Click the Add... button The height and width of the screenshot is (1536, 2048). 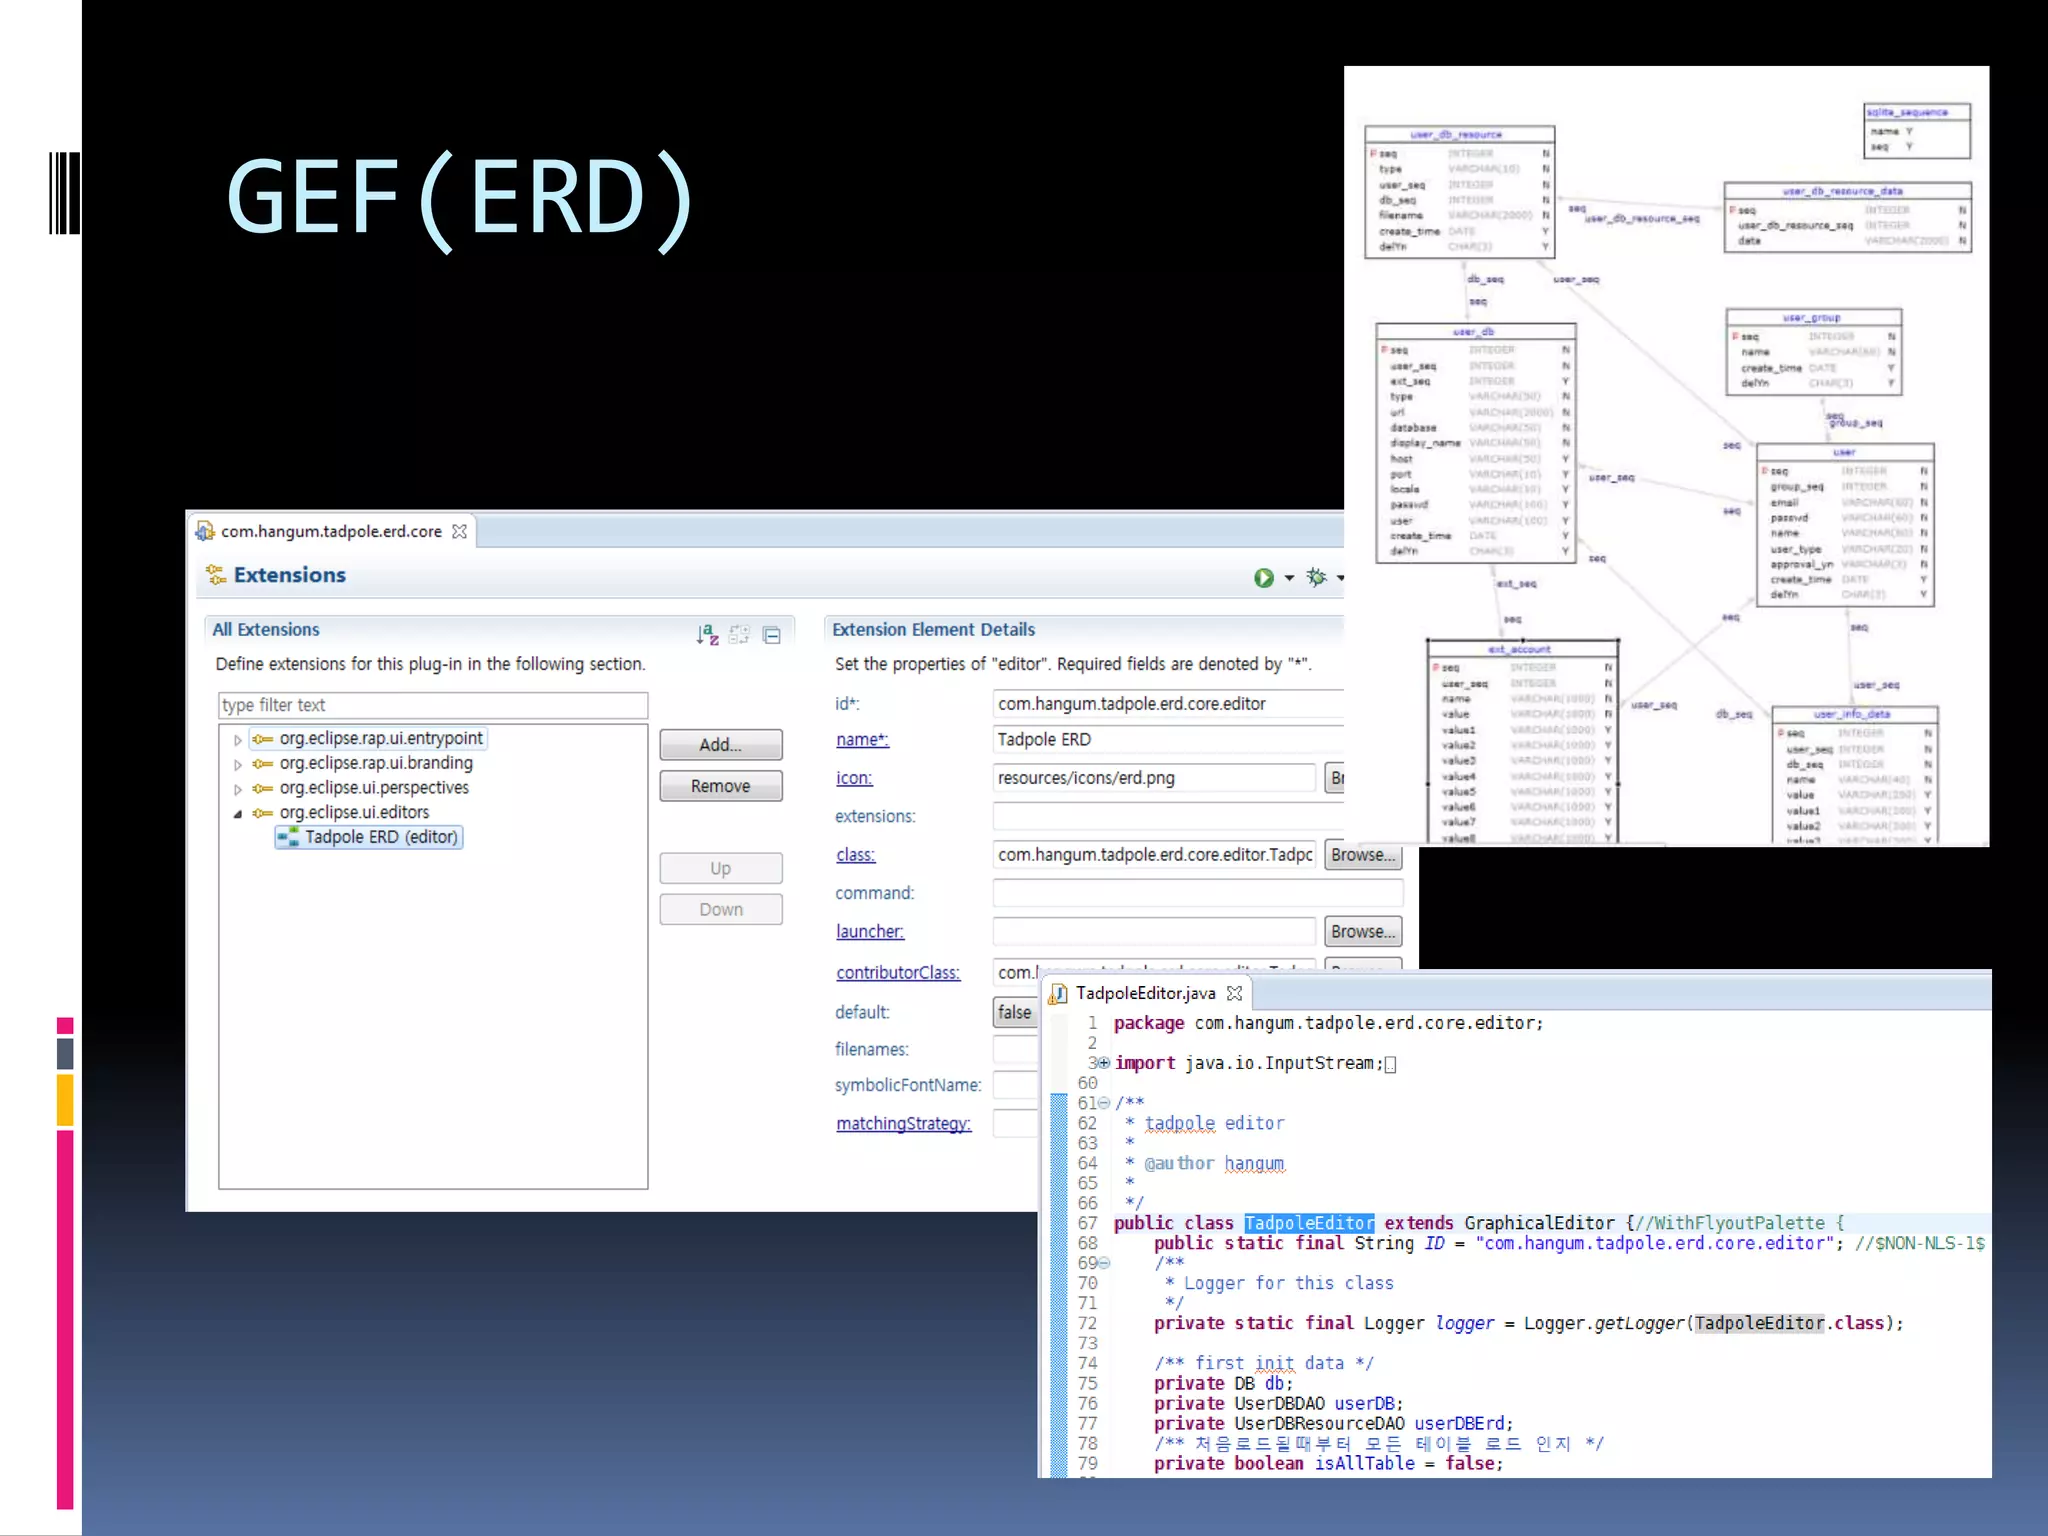click(x=720, y=745)
